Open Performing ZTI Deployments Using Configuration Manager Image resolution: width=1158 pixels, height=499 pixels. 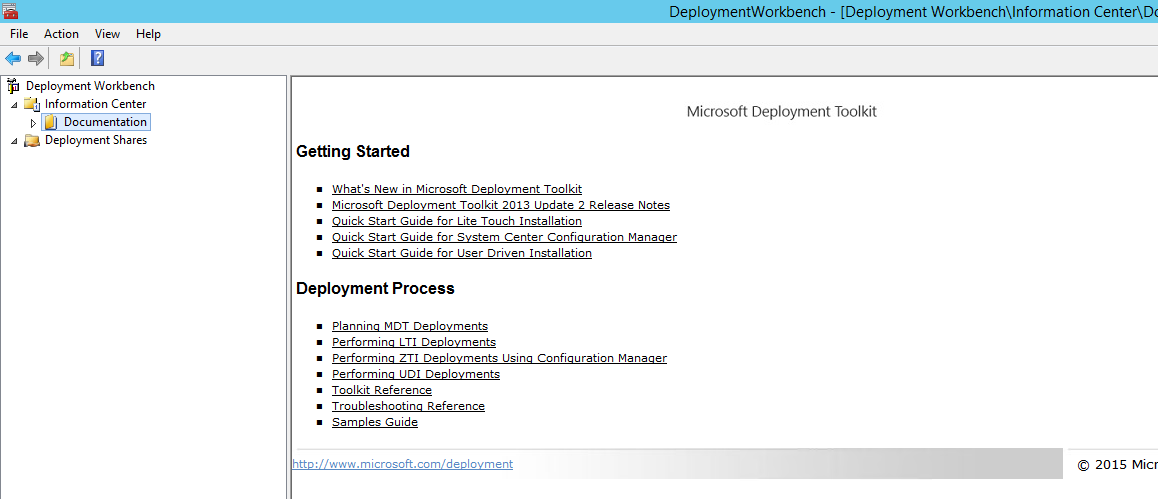coord(499,359)
